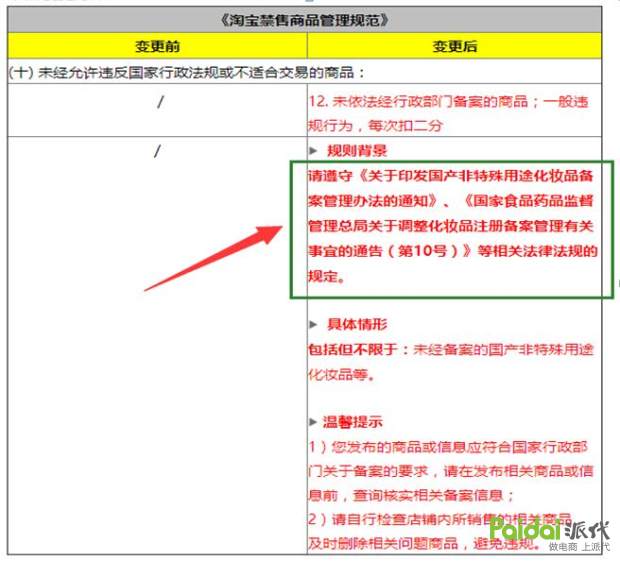Click the line 请遵守《关于印发国产非特殊用途化妆品备
620x561 pixels.
click(x=451, y=175)
